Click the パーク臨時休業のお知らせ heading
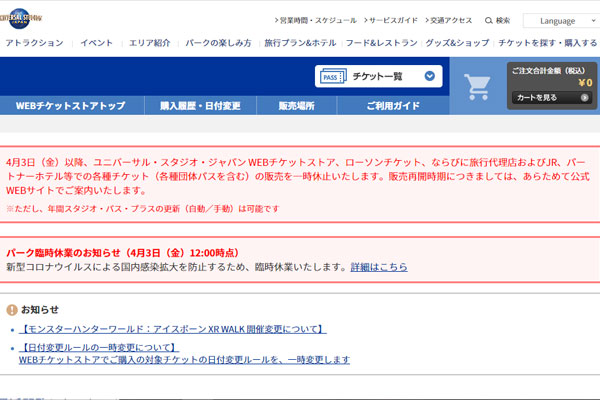The image size is (600, 400). click(123, 253)
